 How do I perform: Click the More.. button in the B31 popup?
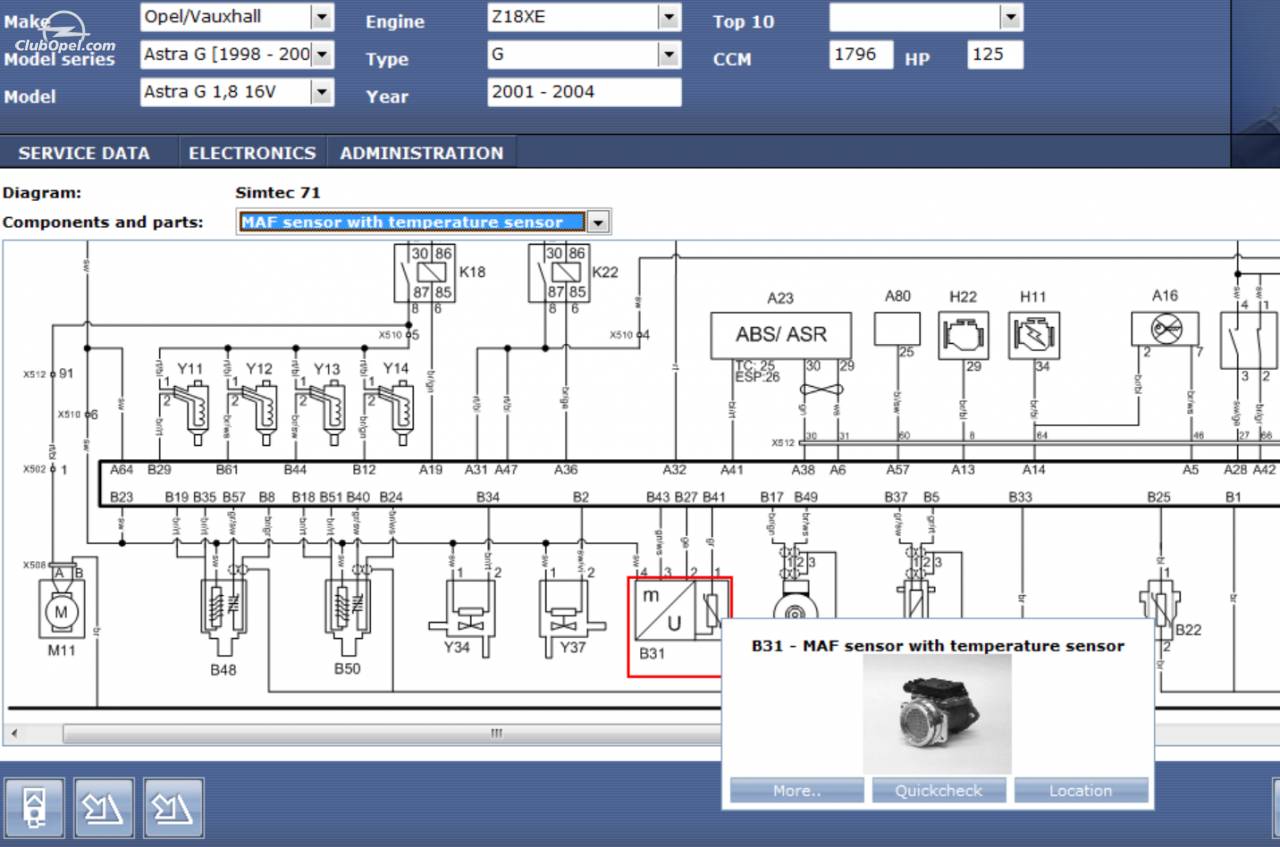coord(797,790)
